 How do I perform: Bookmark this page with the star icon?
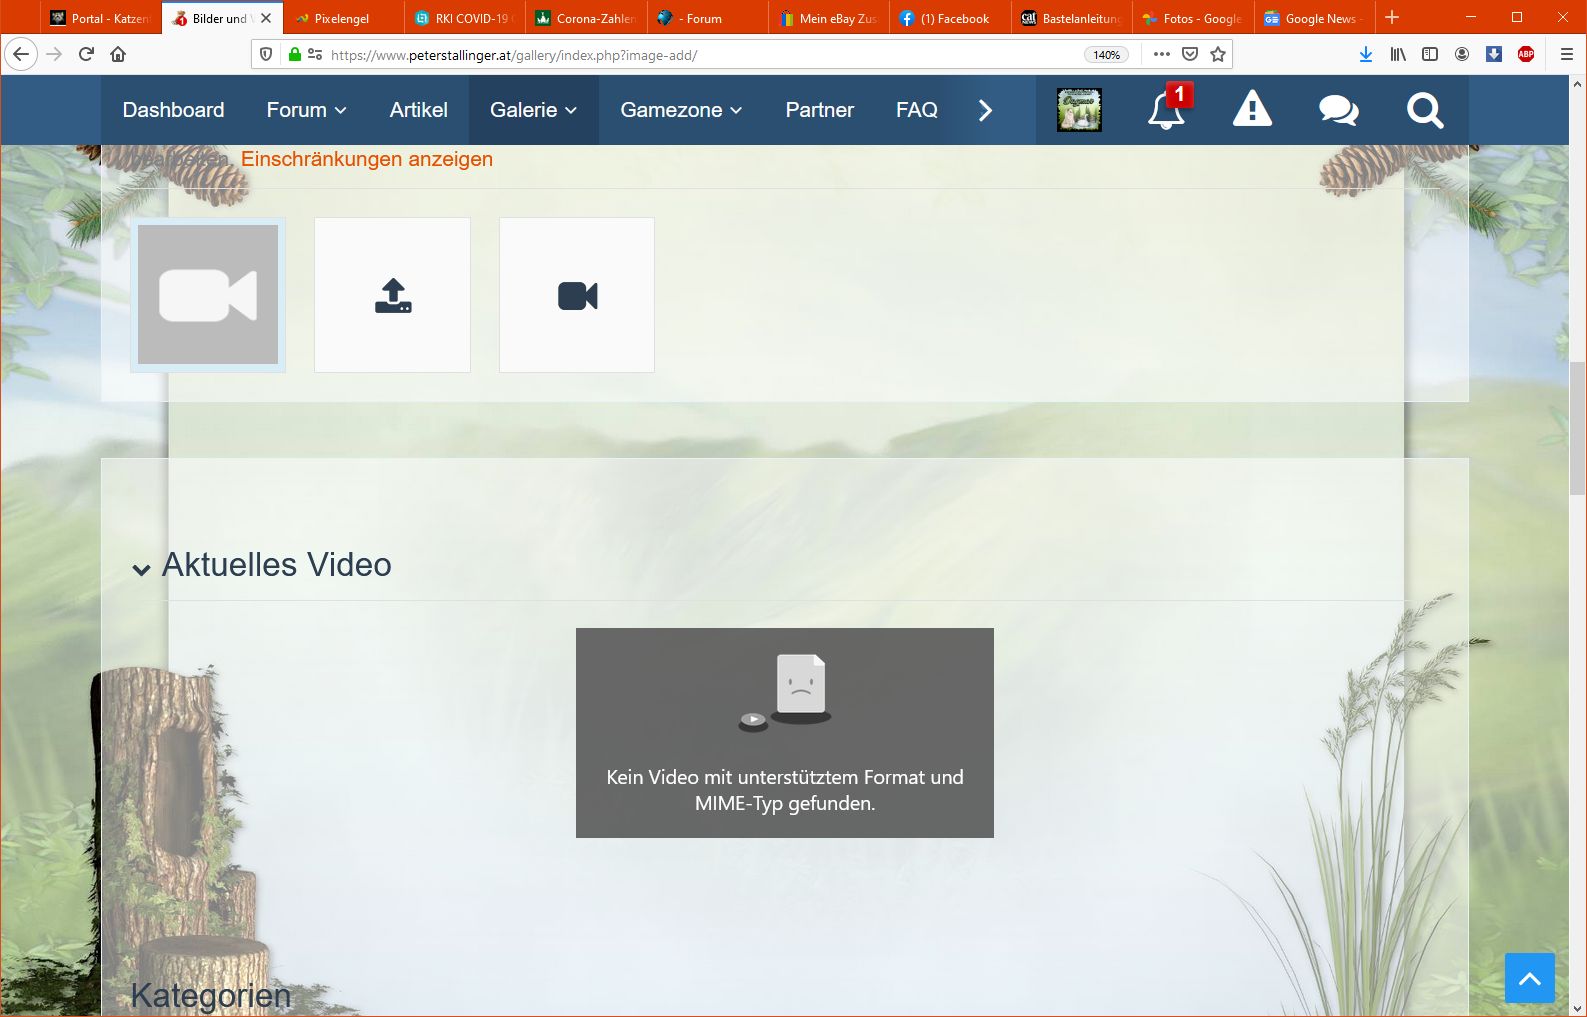tap(1218, 55)
